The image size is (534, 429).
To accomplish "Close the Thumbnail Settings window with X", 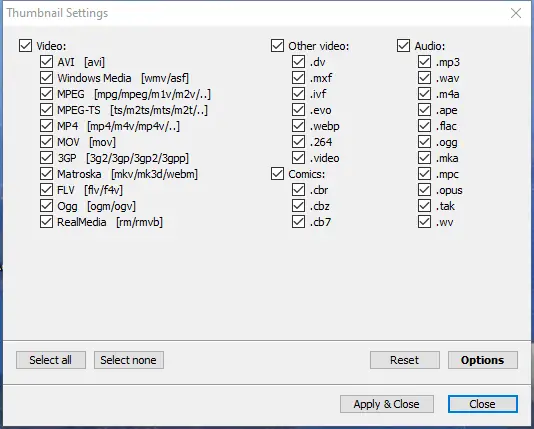I will (516, 13).
